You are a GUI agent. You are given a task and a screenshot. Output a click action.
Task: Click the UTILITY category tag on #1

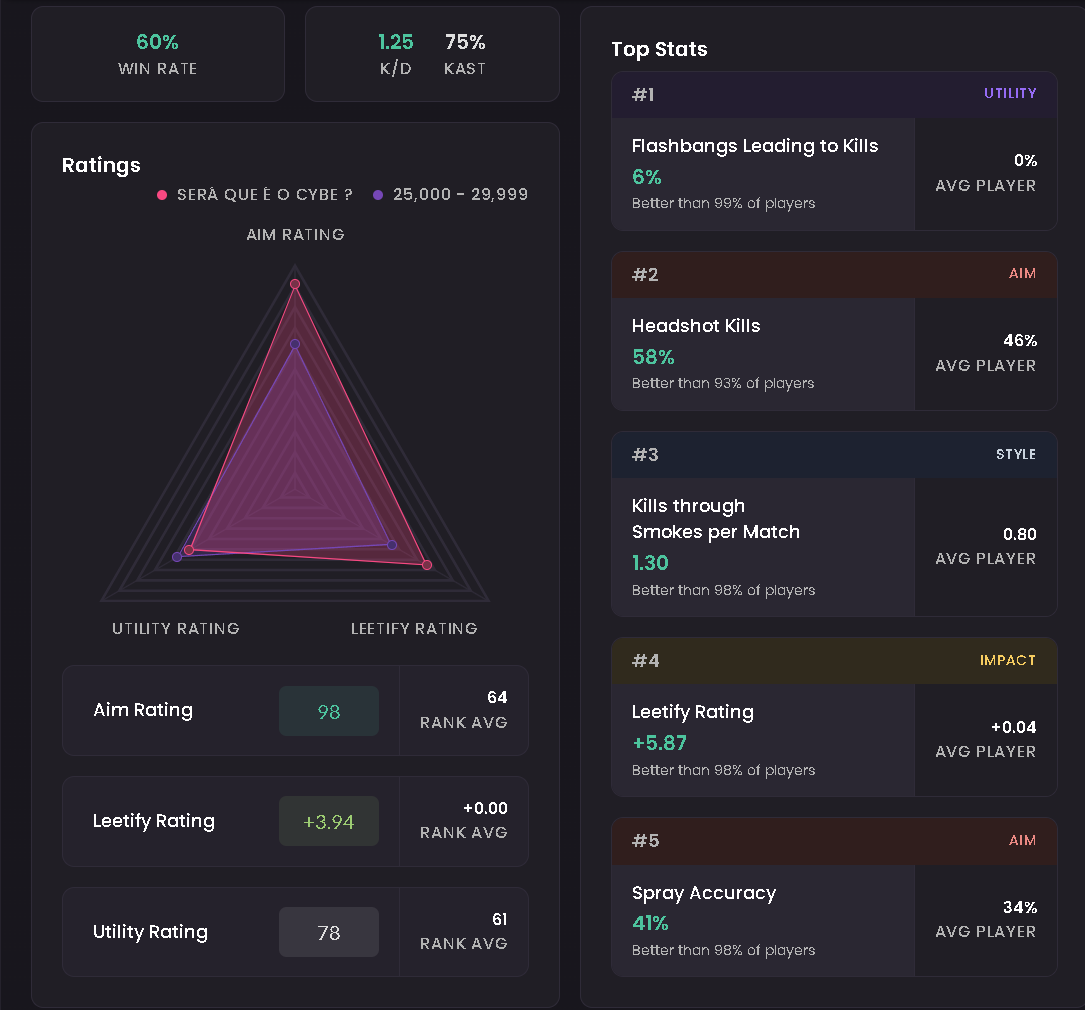1010,93
